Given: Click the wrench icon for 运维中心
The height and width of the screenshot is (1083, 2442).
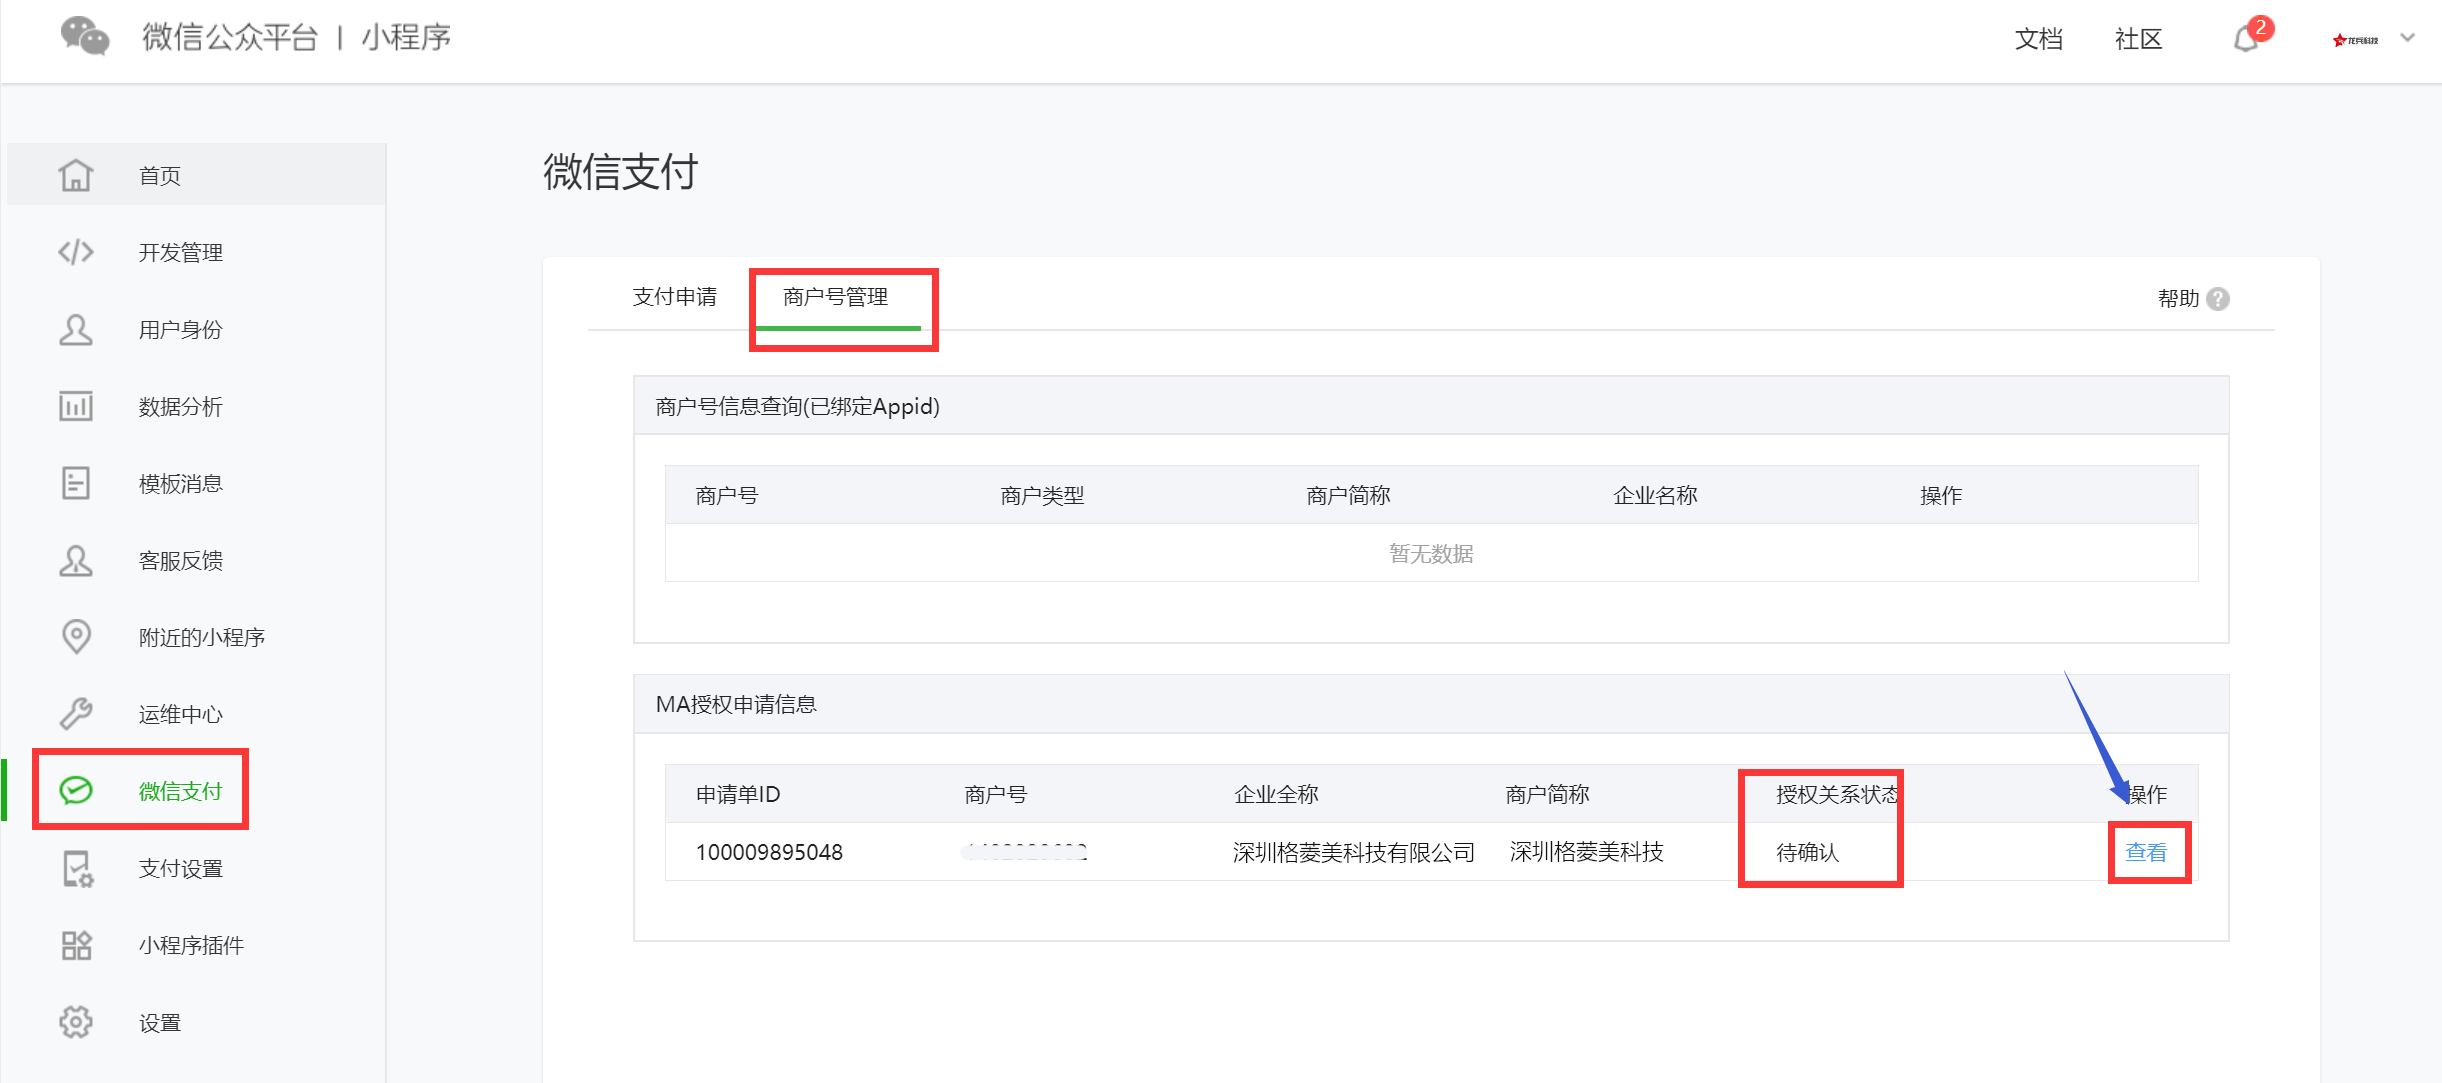Looking at the screenshot, I should pyautogui.click(x=76, y=714).
